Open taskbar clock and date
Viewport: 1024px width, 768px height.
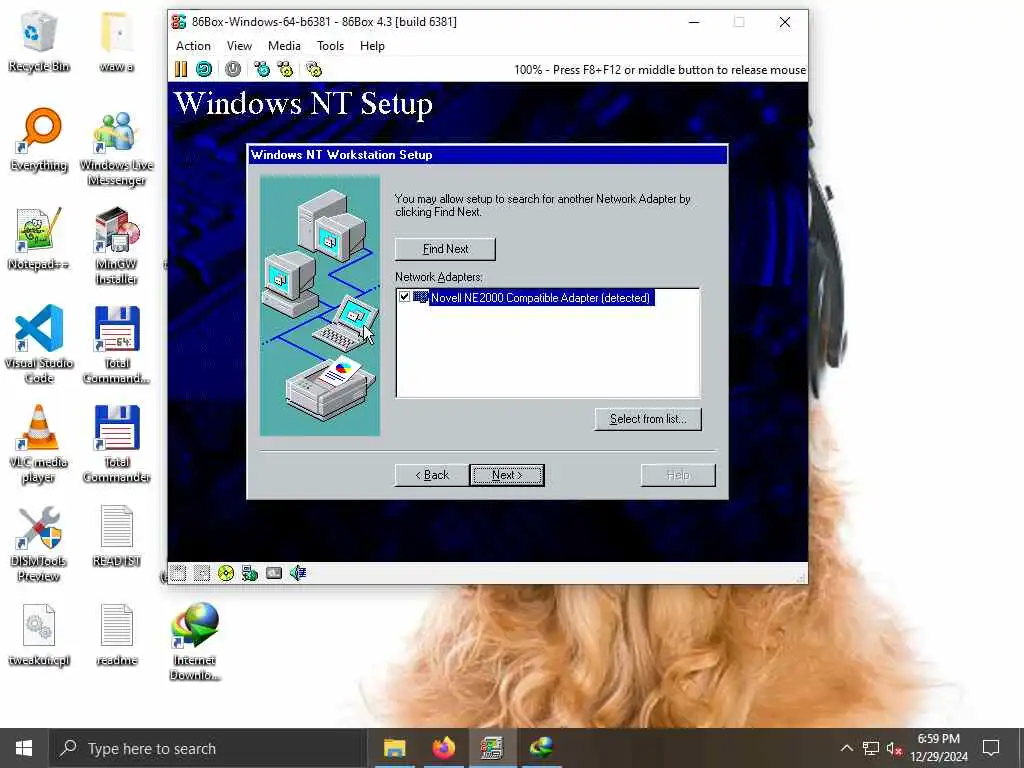[x=939, y=748]
